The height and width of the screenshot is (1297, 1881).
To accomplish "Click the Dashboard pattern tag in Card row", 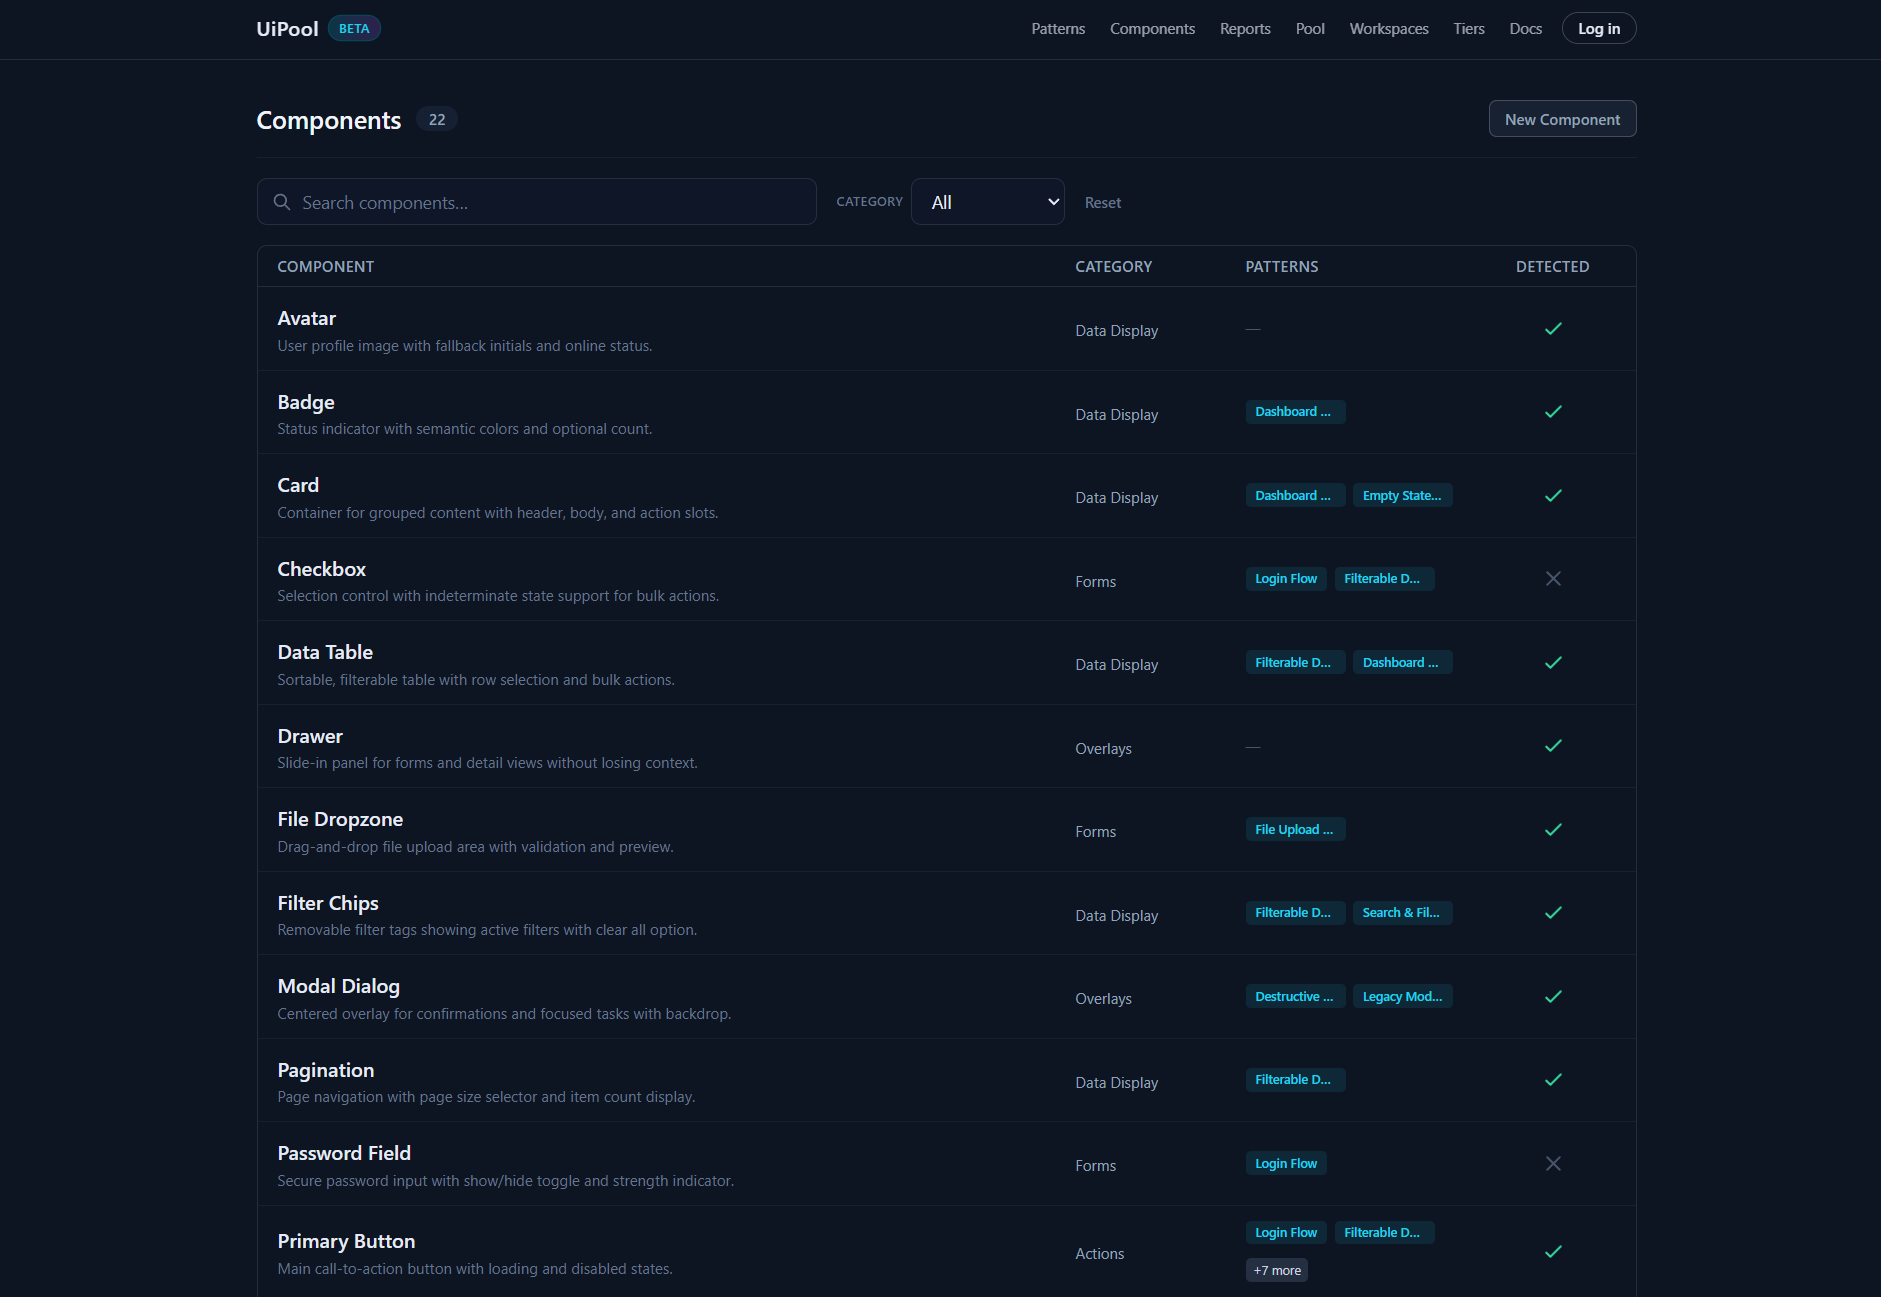I will (x=1295, y=496).
